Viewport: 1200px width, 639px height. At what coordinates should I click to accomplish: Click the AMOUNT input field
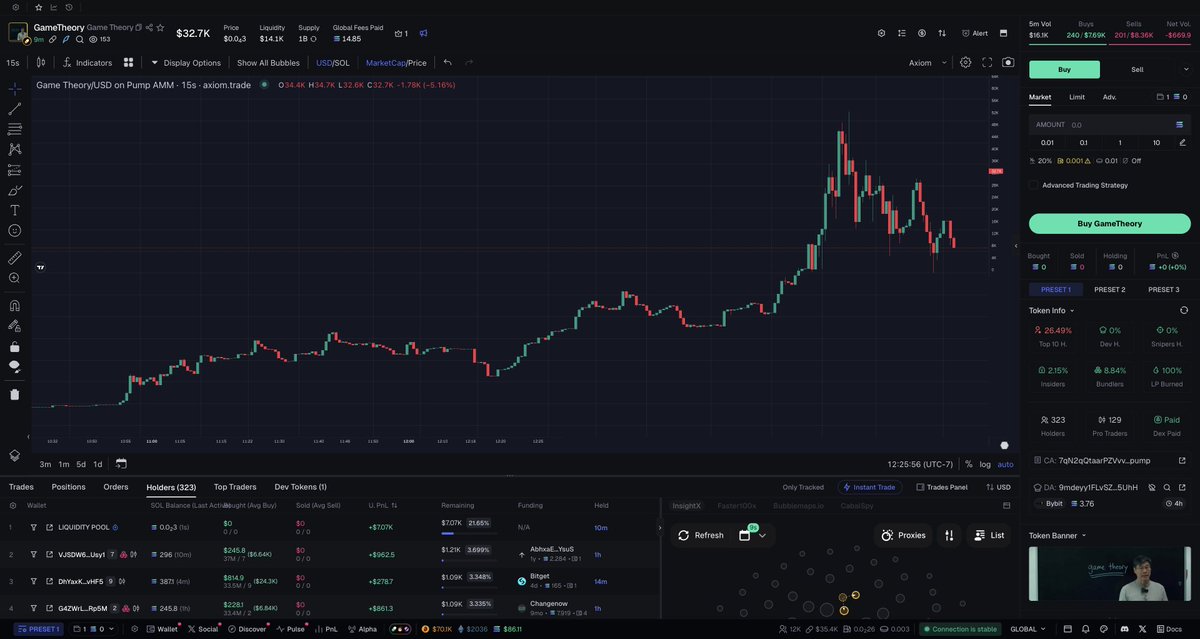[x=1109, y=125]
